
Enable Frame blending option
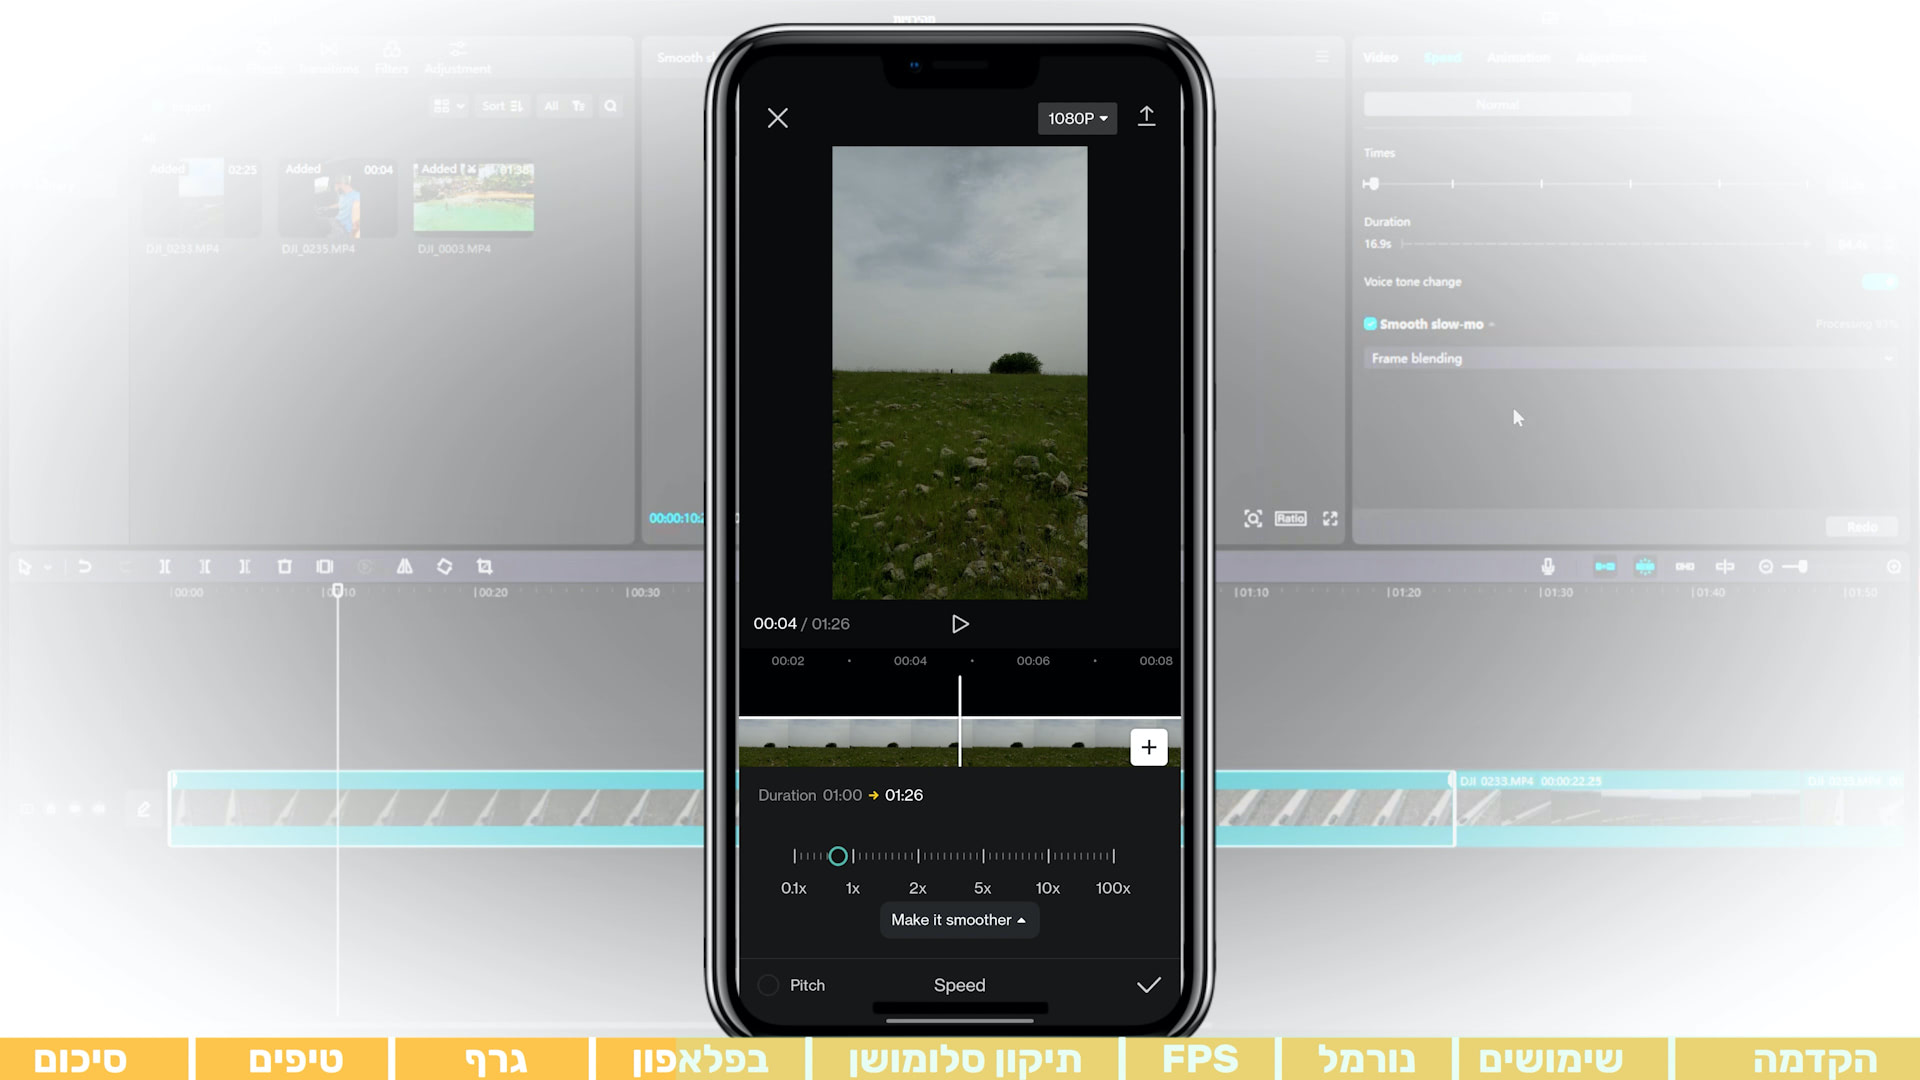pyautogui.click(x=1416, y=357)
